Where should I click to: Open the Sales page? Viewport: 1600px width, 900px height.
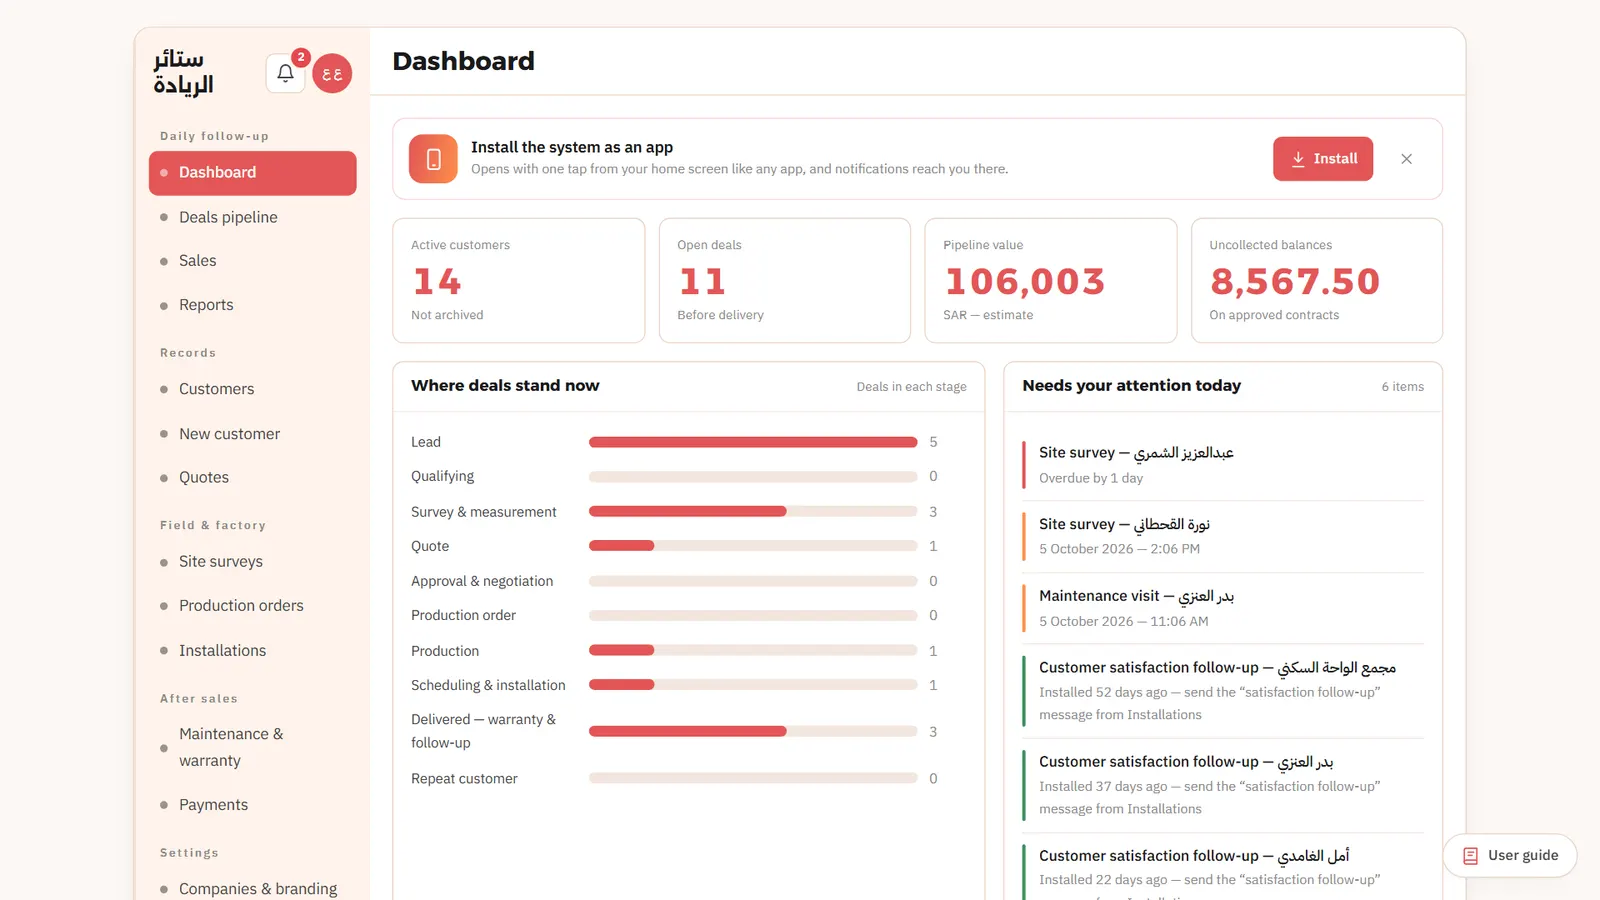253,261
